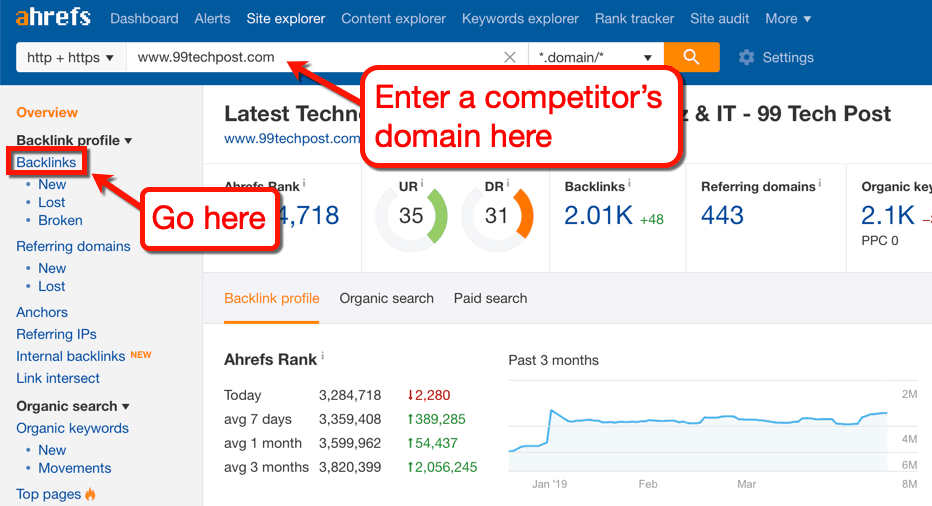The height and width of the screenshot is (506, 932).
Task: Click the avg 7 days value 3,359,408
Action: (350, 419)
